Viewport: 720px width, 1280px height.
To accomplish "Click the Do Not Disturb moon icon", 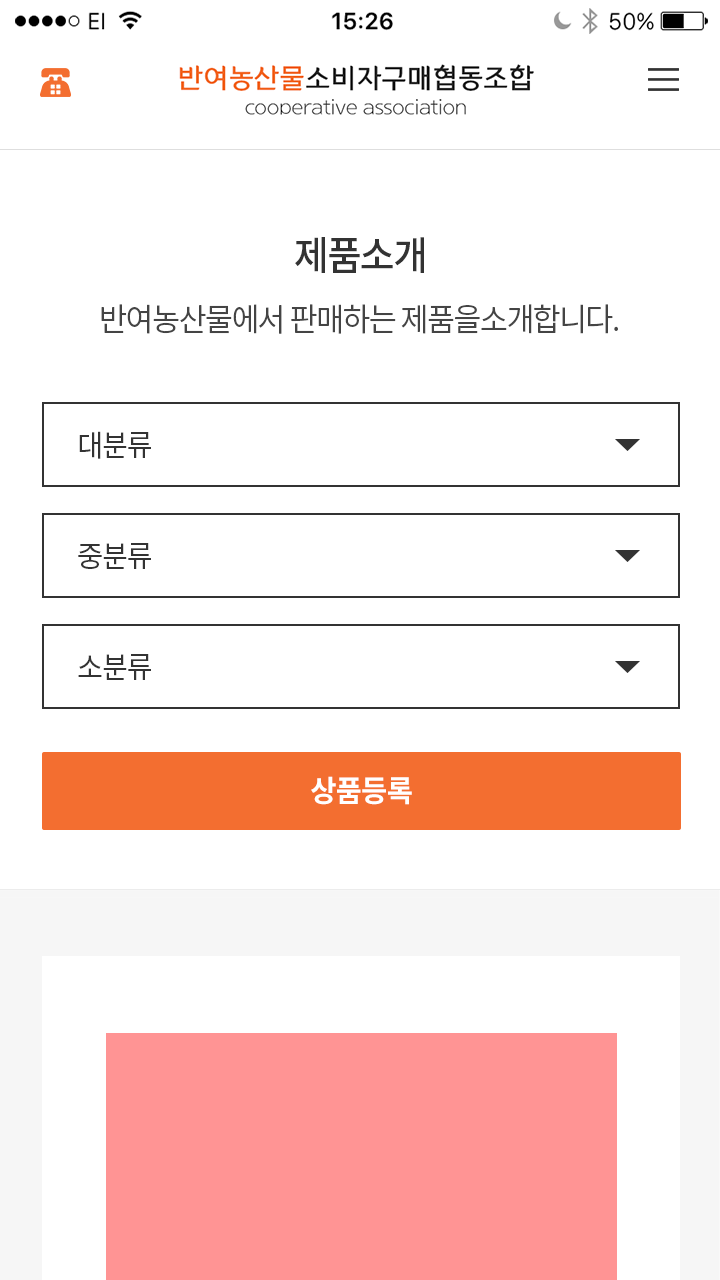I will (x=561, y=21).
